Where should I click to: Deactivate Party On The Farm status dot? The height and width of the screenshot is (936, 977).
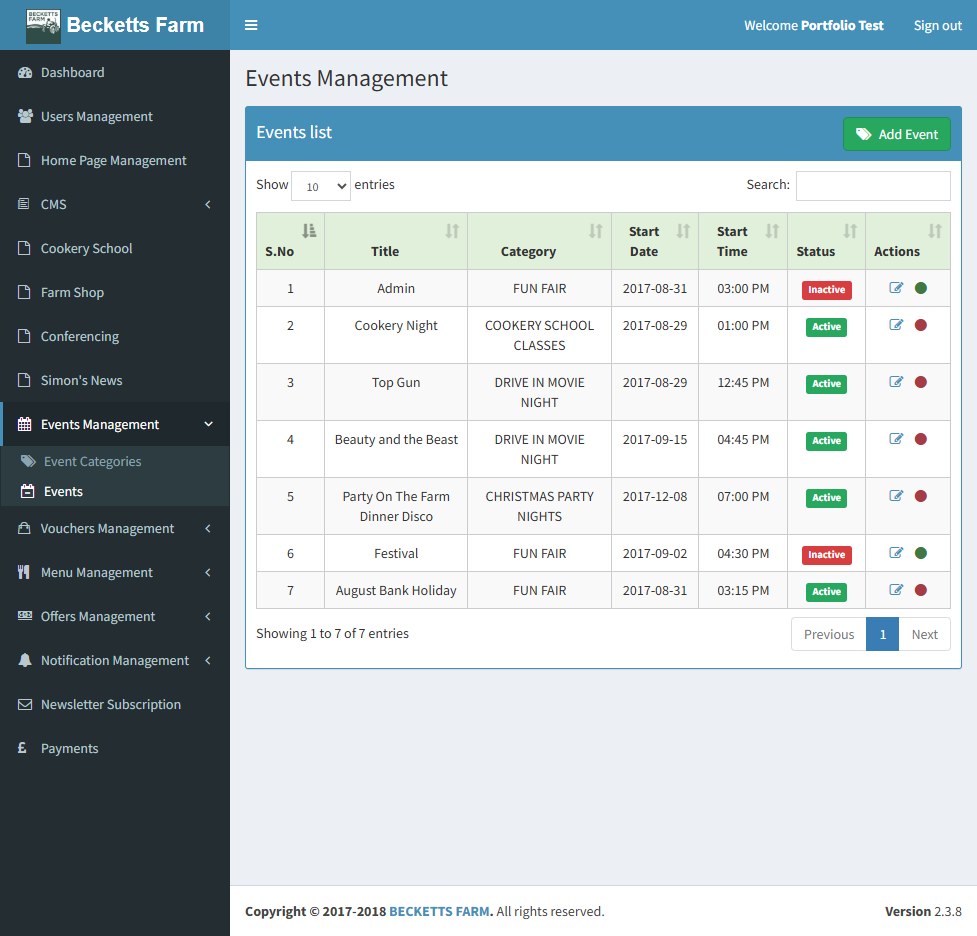921,496
